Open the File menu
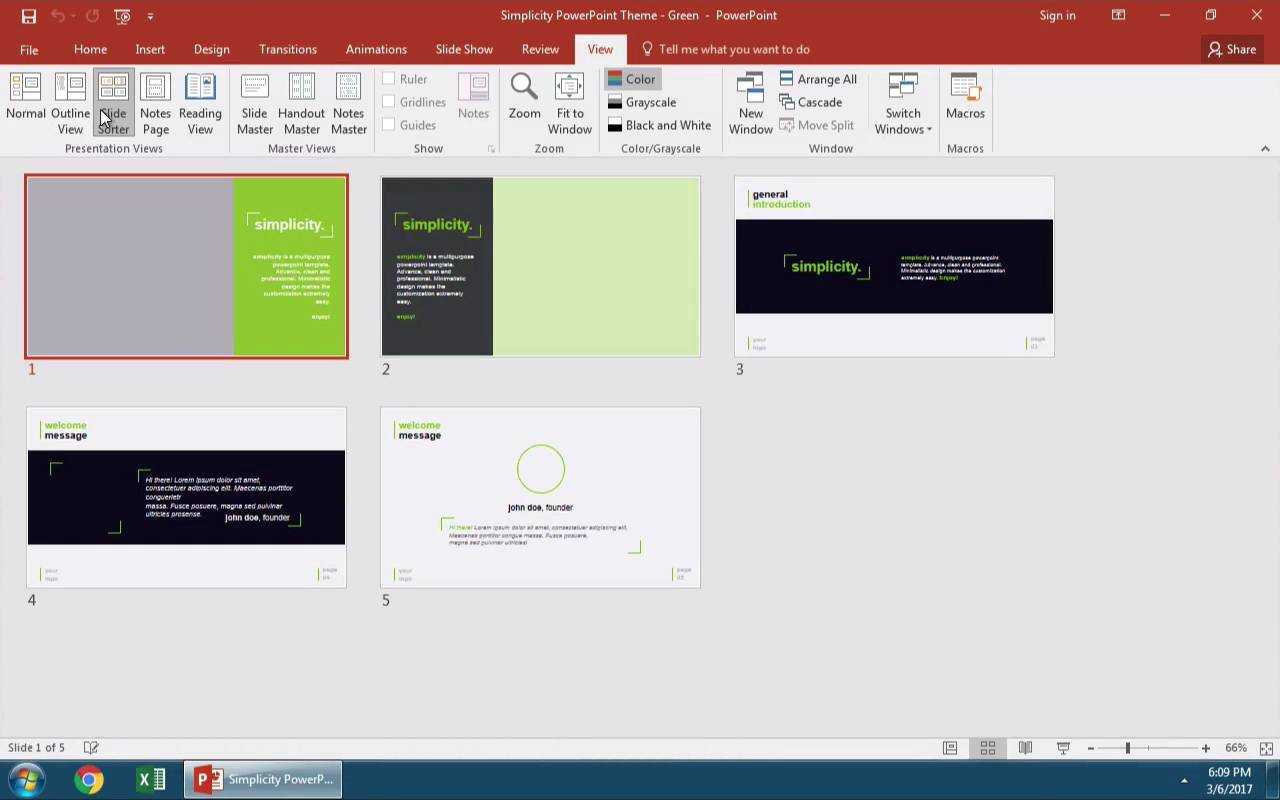1280x800 pixels. coord(29,49)
